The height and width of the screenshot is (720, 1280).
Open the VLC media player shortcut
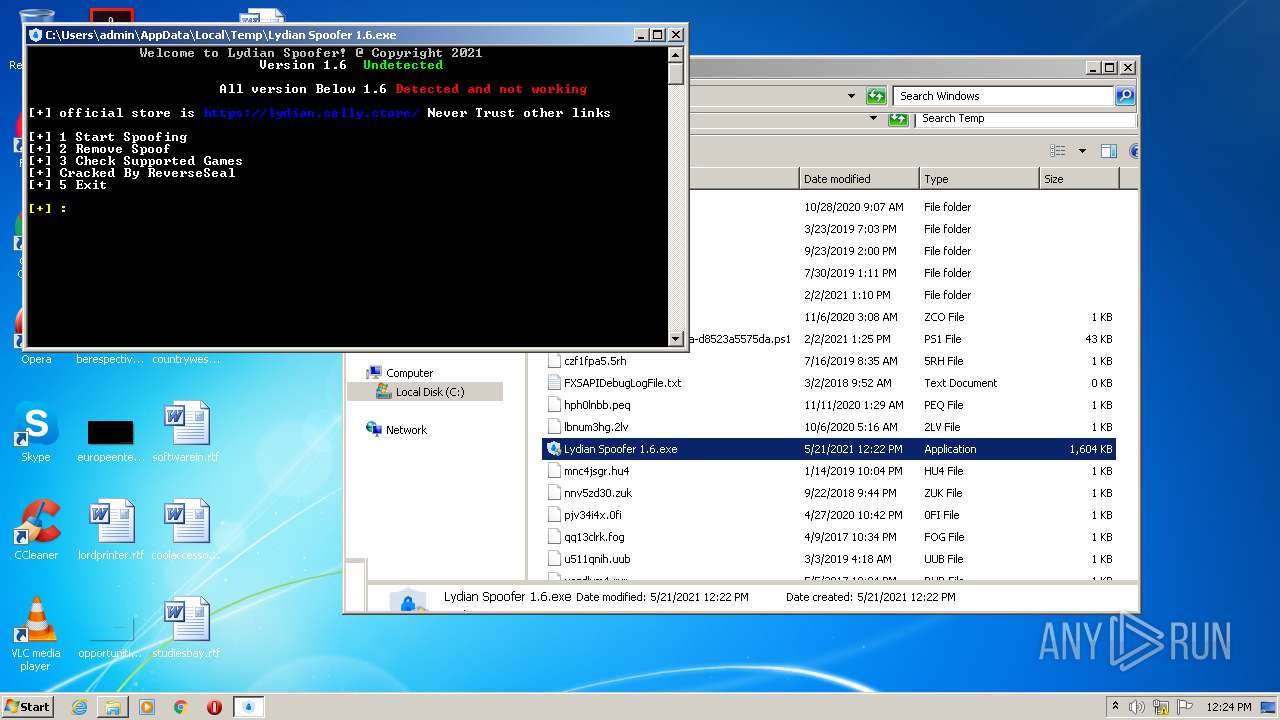36,634
